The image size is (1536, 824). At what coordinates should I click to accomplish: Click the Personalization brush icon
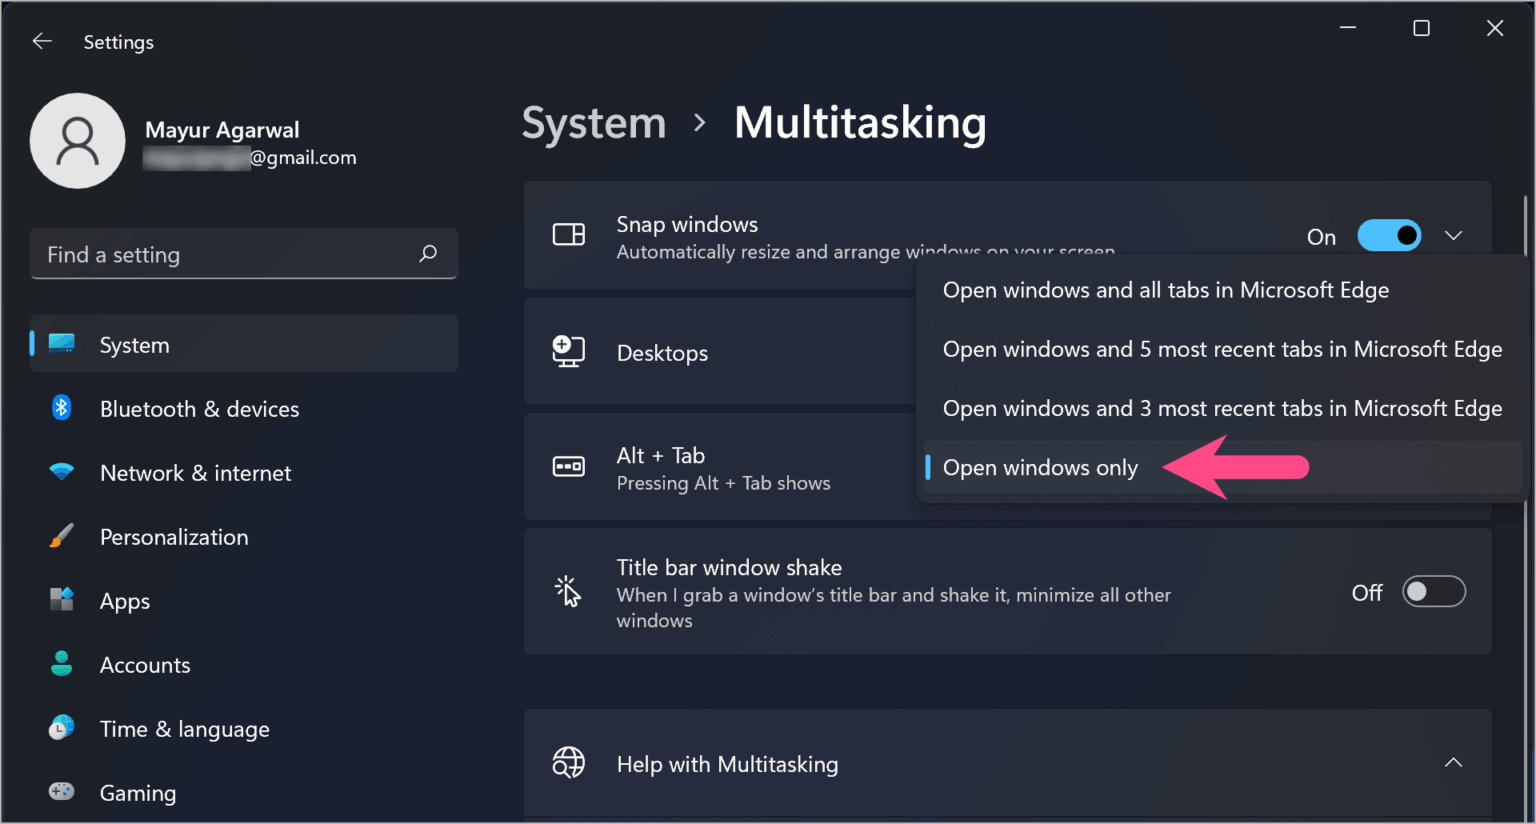(x=61, y=536)
